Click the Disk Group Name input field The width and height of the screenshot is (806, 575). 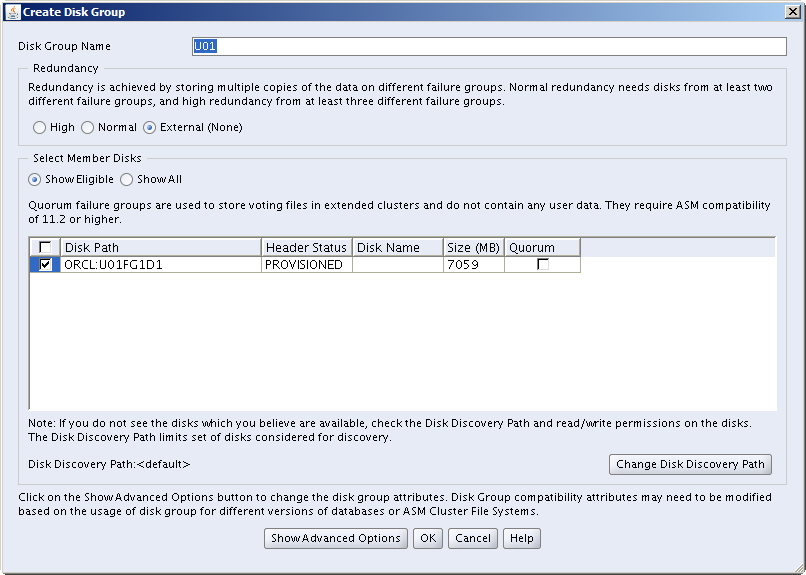coord(489,47)
